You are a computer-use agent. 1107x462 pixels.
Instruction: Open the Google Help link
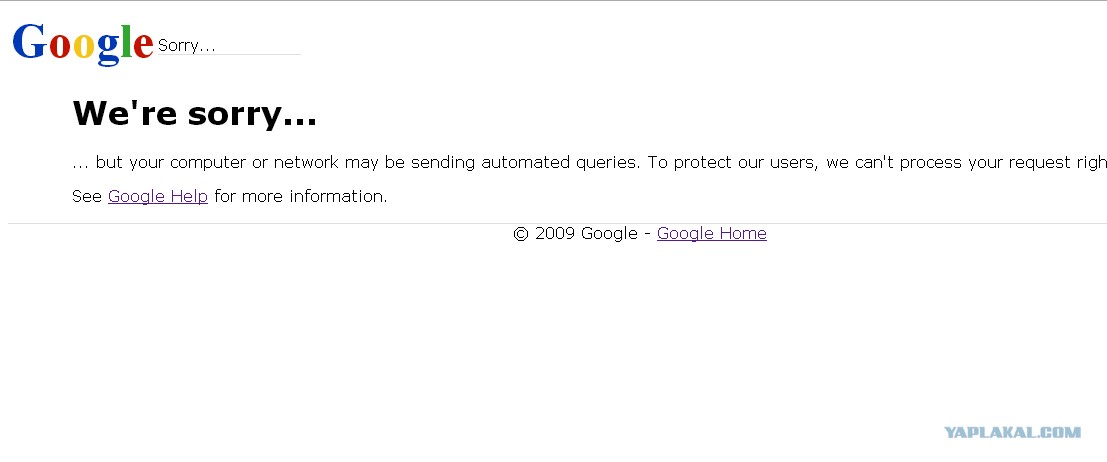(158, 196)
